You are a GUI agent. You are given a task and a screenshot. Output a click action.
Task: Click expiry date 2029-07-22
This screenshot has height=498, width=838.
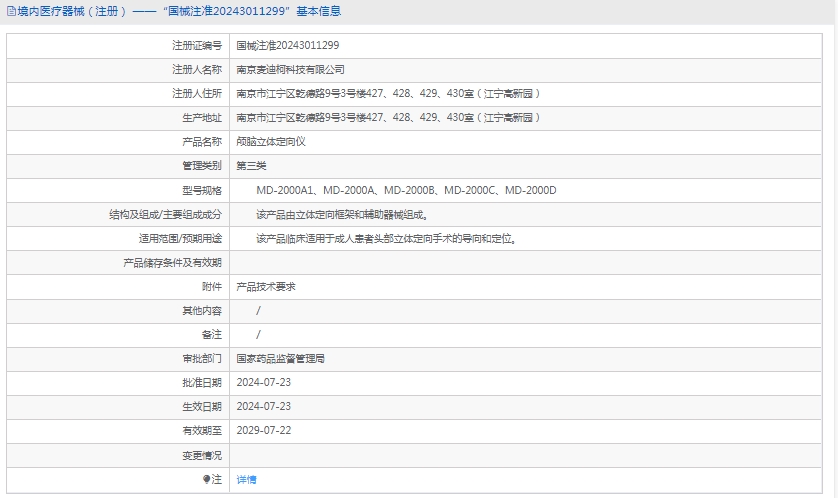click(x=263, y=430)
